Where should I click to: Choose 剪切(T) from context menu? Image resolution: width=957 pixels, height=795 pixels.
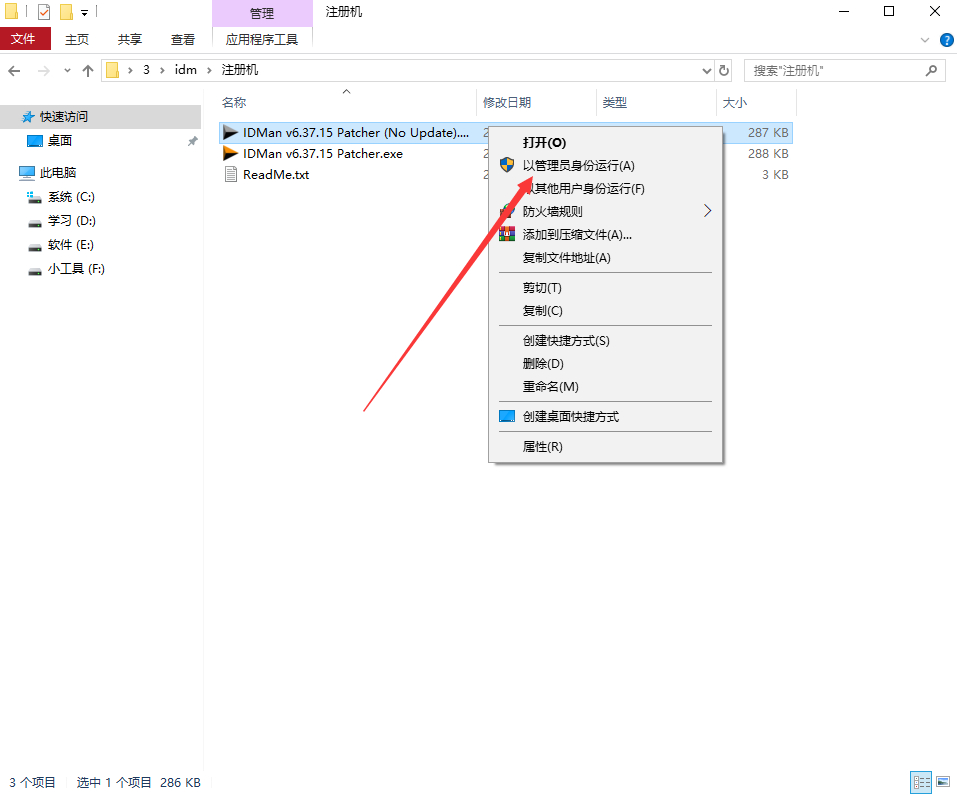click(x=606, y=288)
